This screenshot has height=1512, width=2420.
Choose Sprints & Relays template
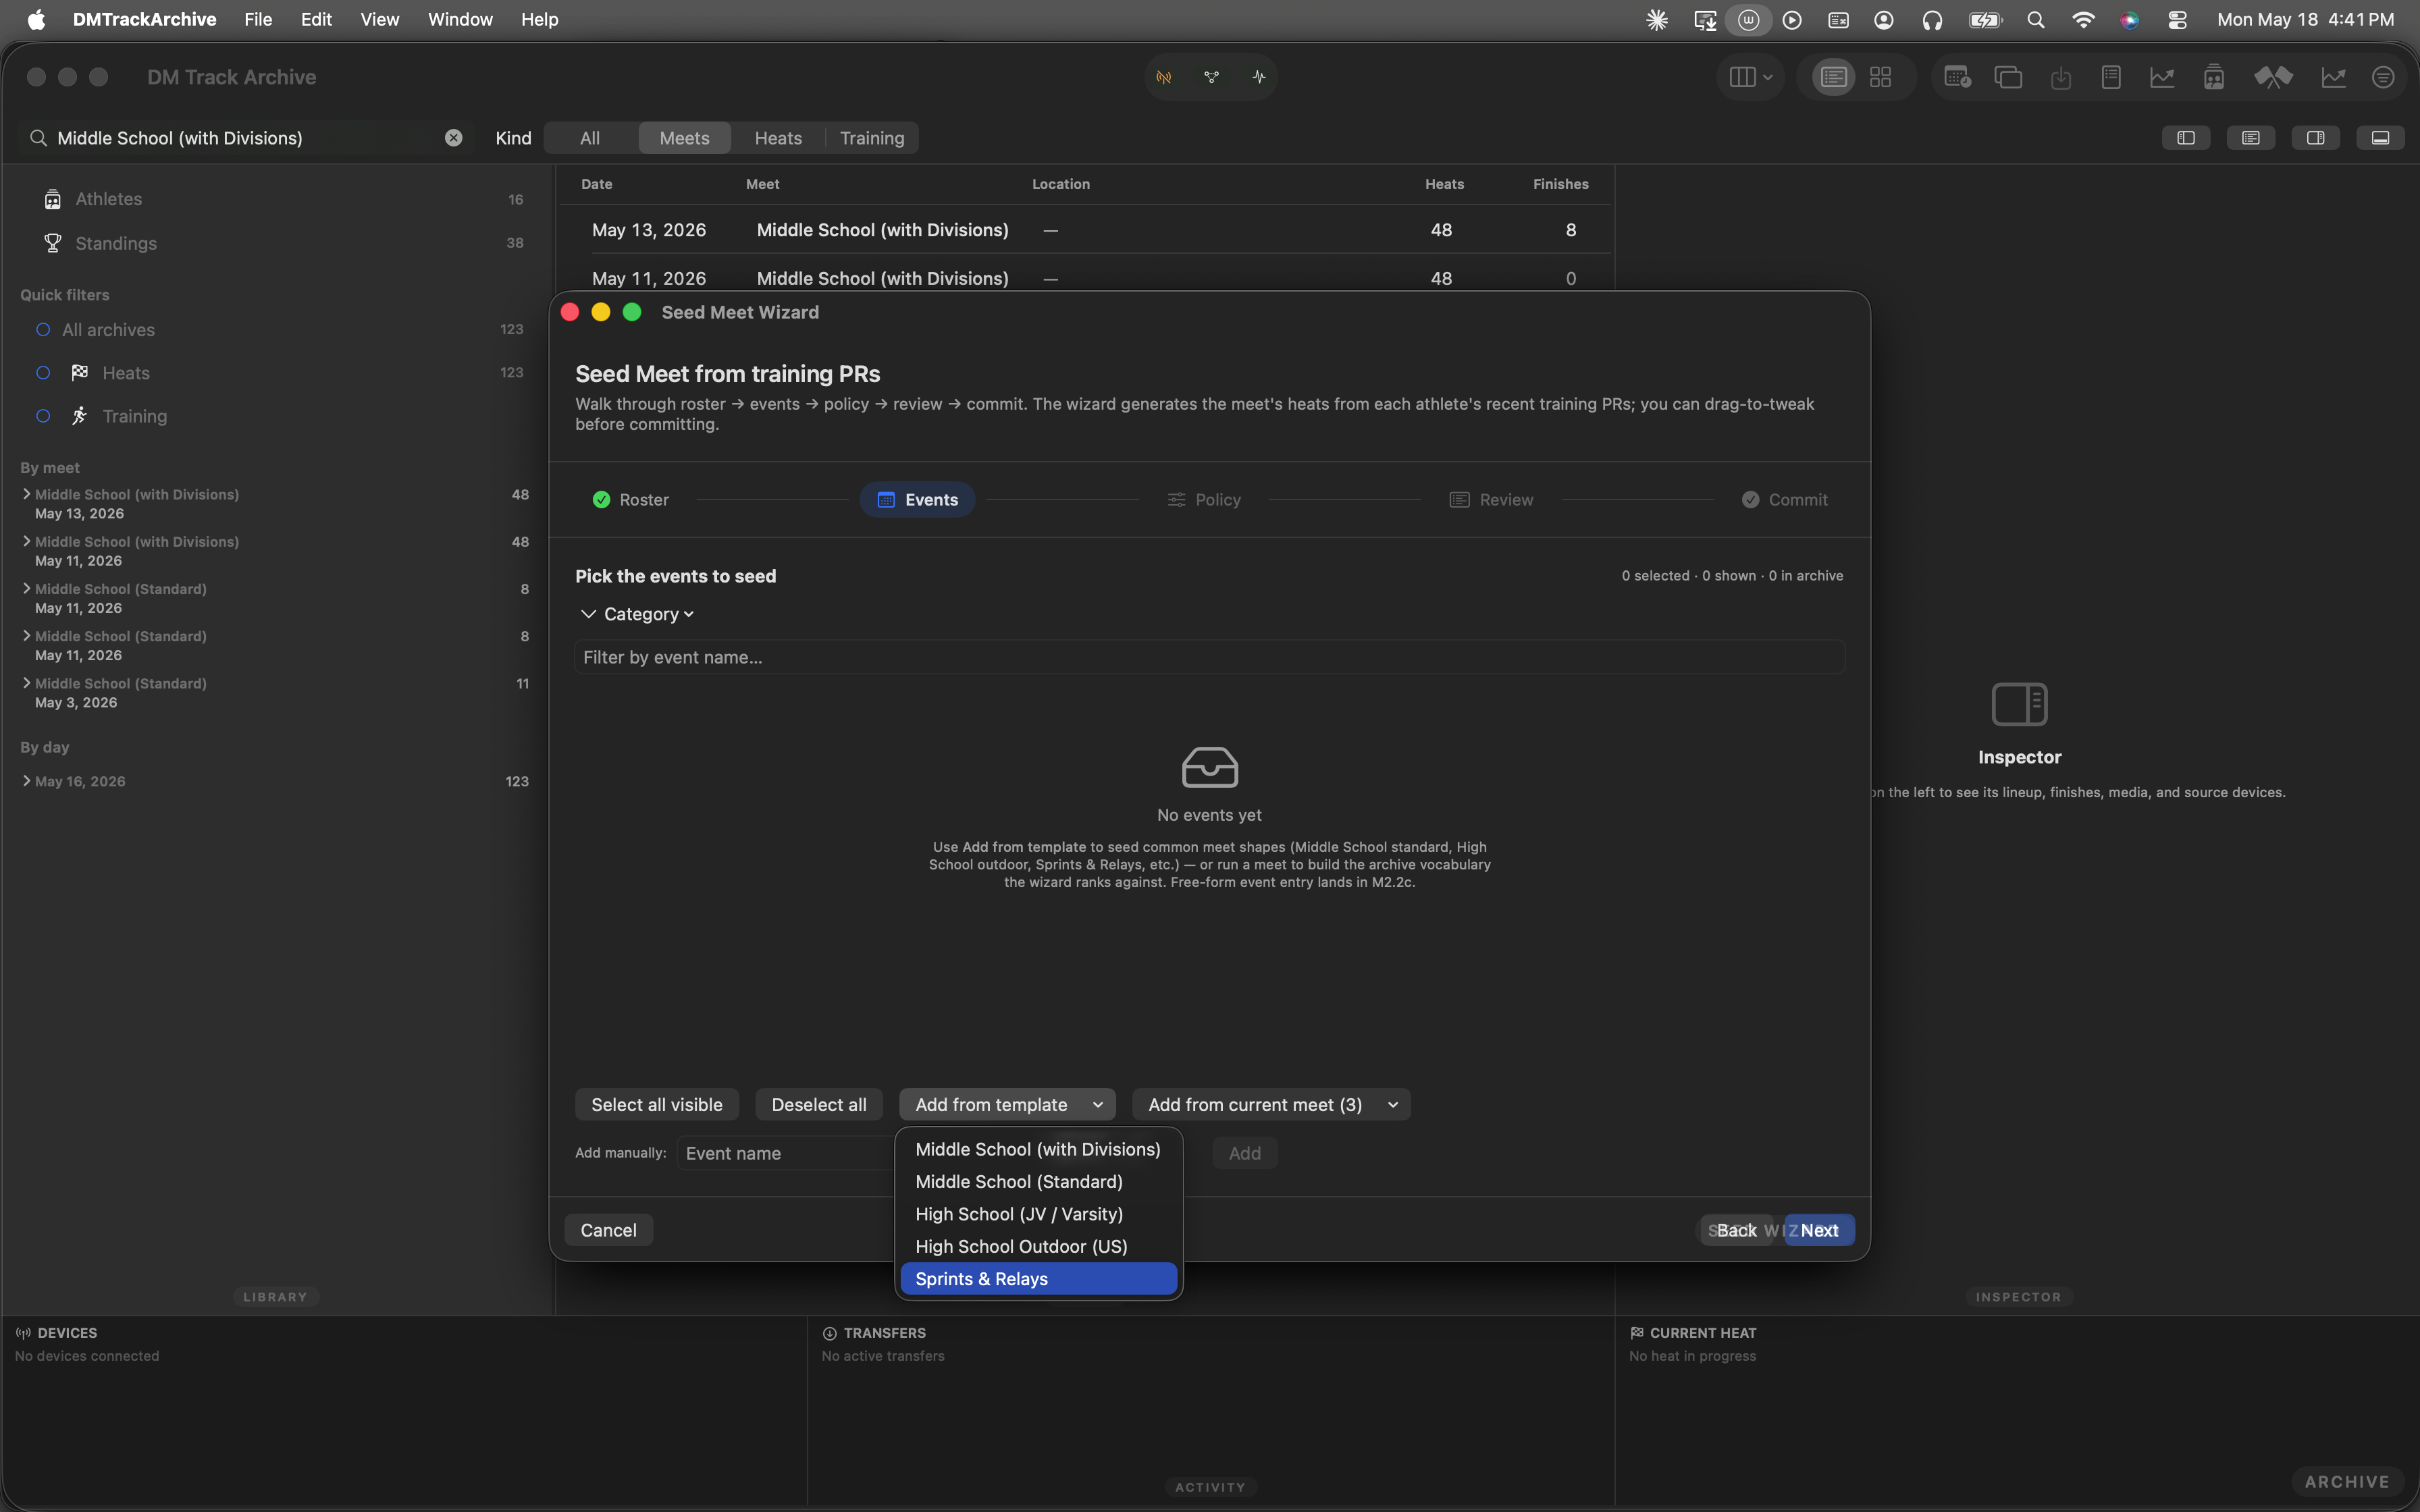click(x=1038, y=1279)
